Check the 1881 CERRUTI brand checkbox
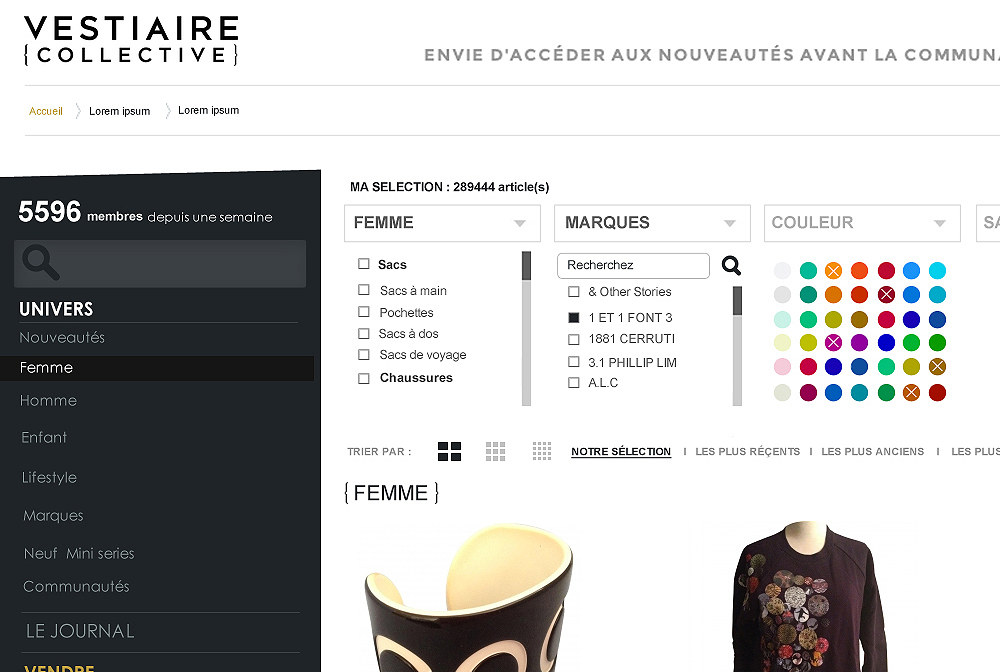1000x672 pixels. (573, 339)
